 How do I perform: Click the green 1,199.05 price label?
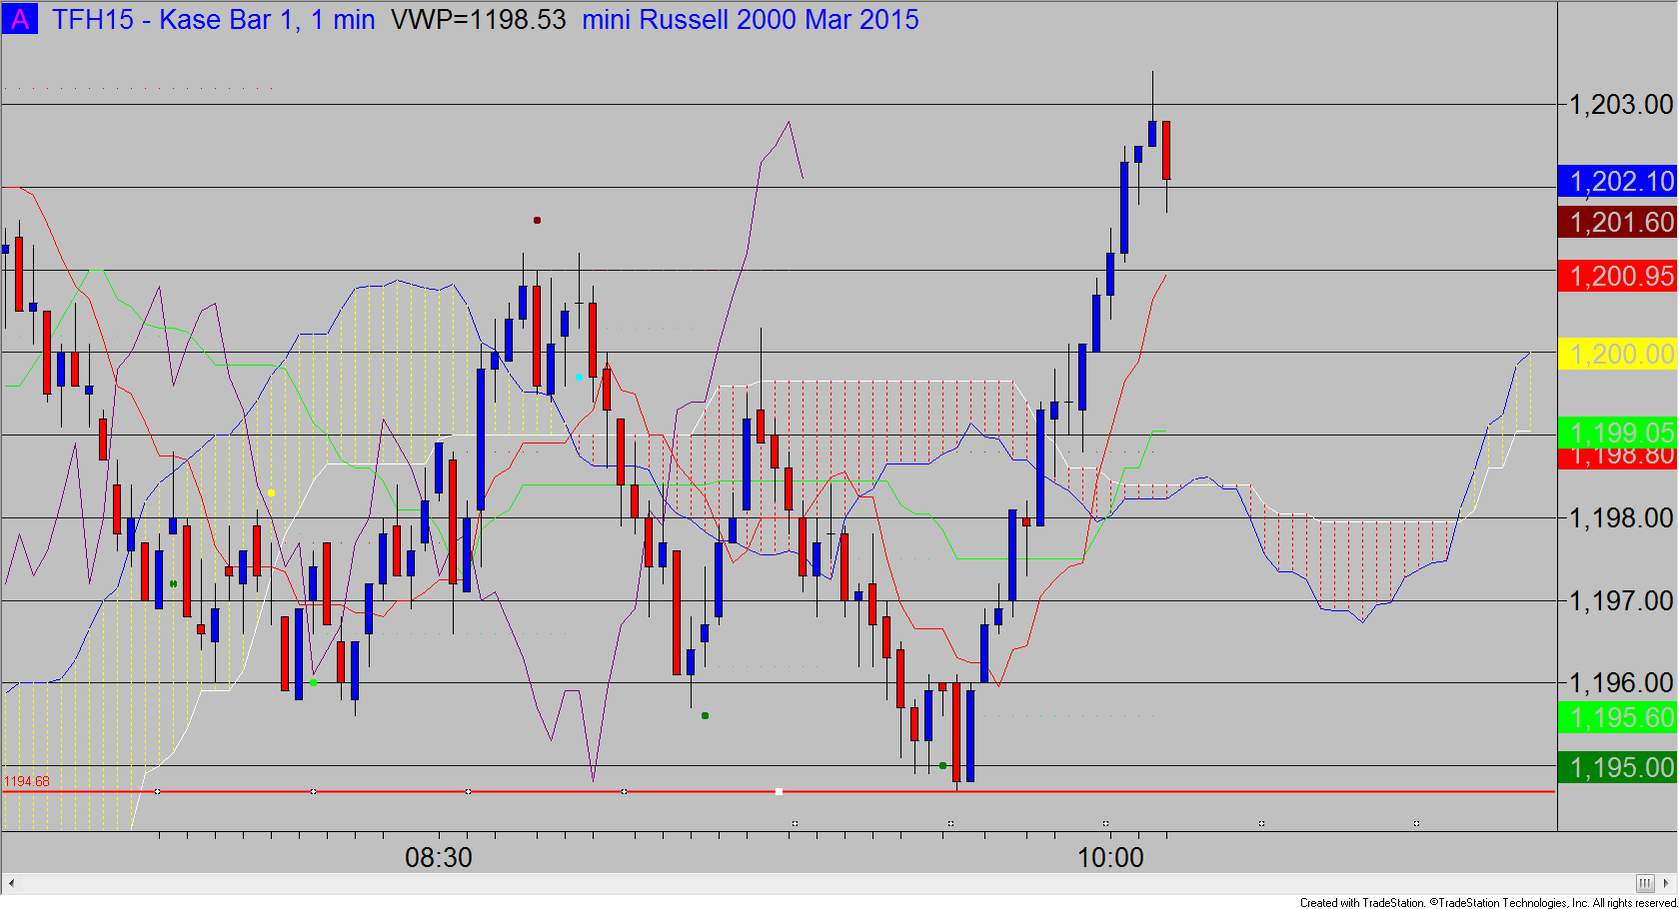point(1617,432)
